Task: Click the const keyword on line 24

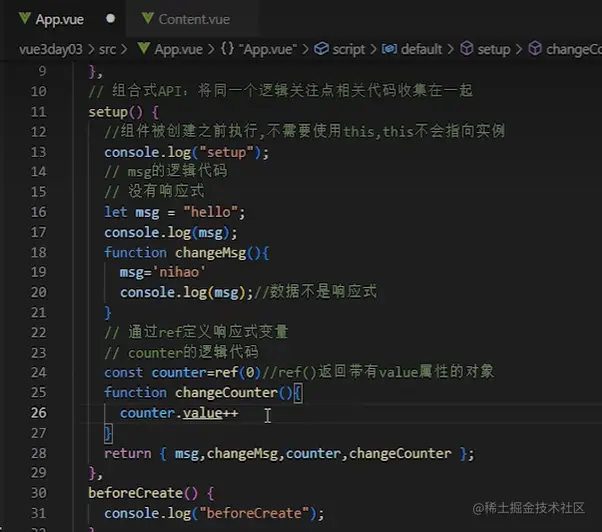Action: [123, 372]
